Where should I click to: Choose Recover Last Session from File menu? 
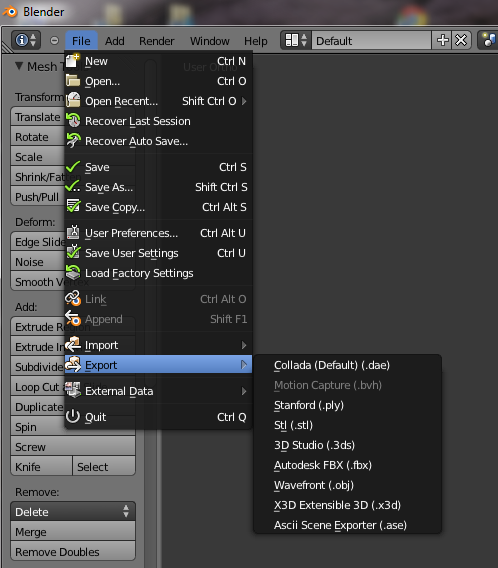(x=158, y=121)
